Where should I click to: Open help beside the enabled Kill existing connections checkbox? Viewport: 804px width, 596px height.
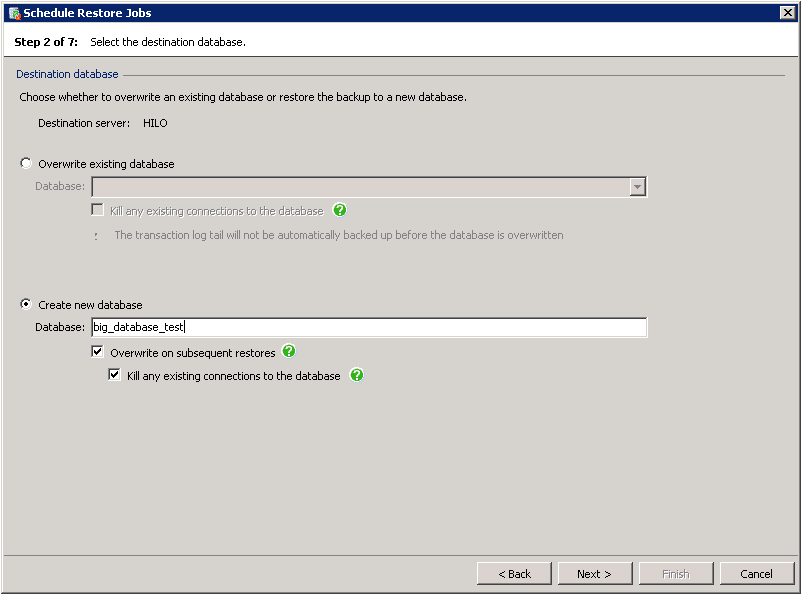[357, 375]
